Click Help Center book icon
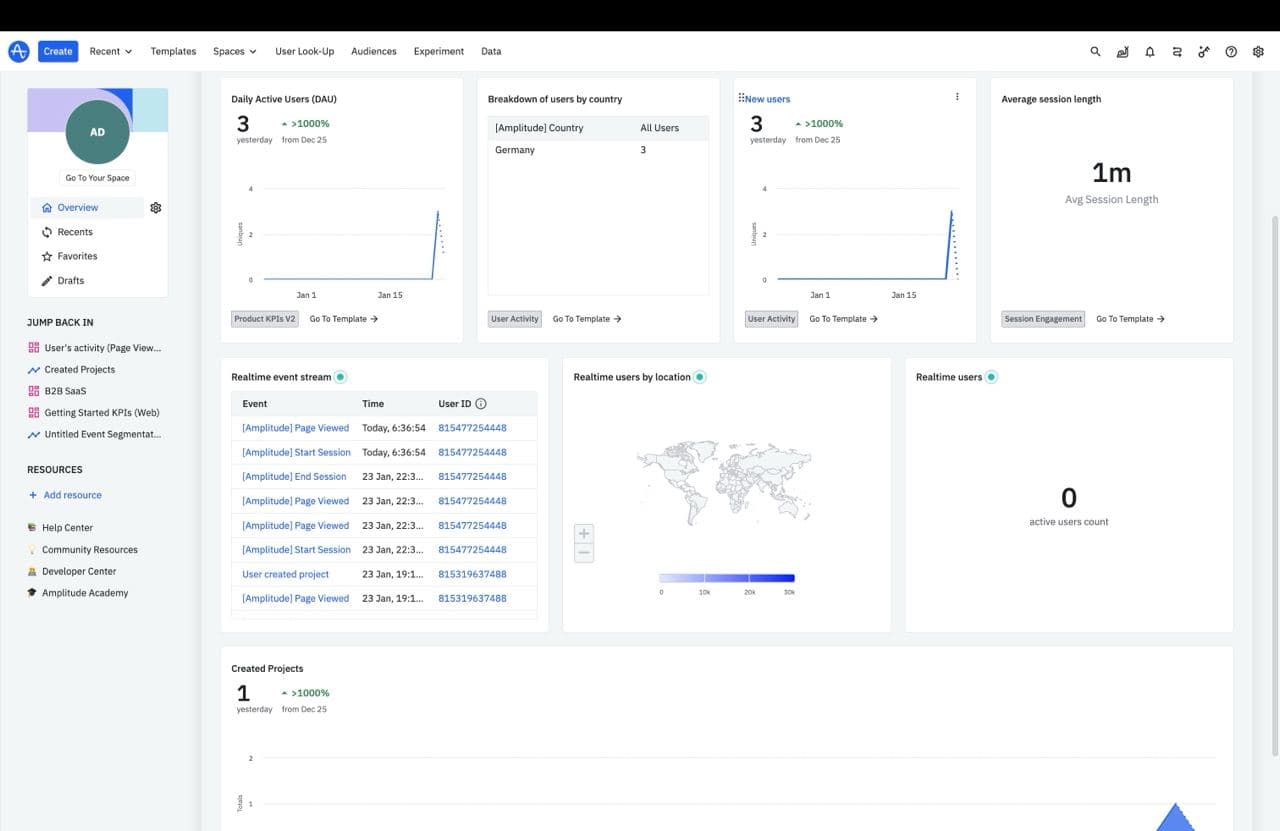The image size is (1280, 831). click(32, 527)
